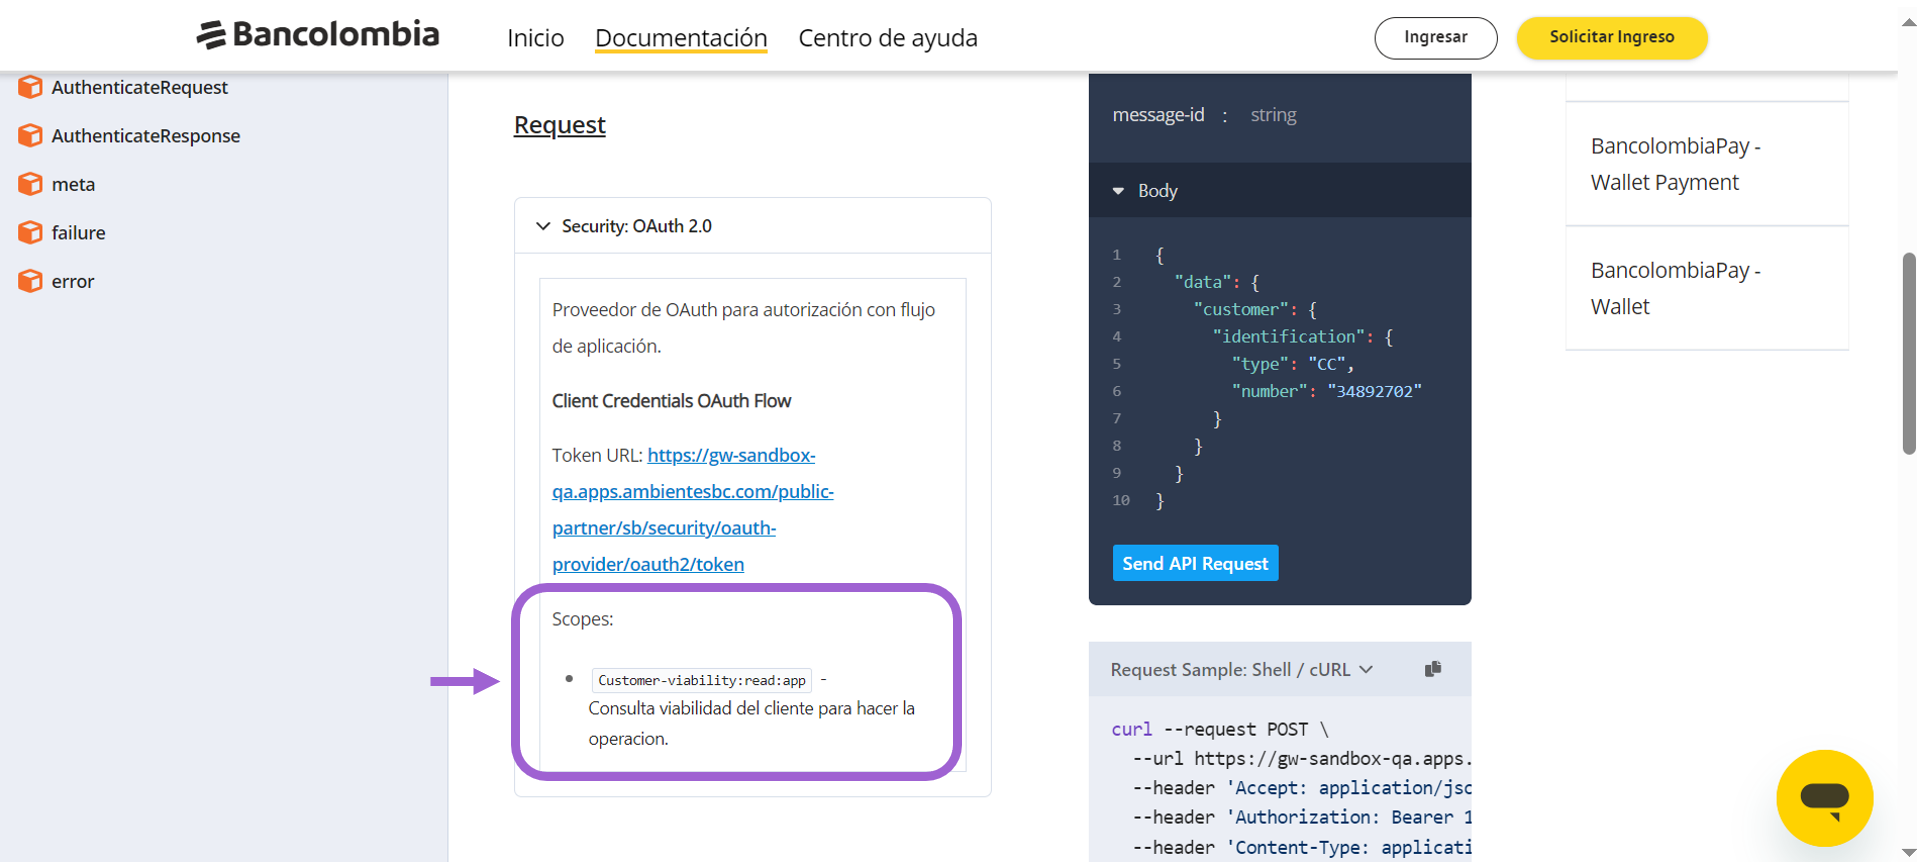Select the failure schema entry

(x=78, y=232)
